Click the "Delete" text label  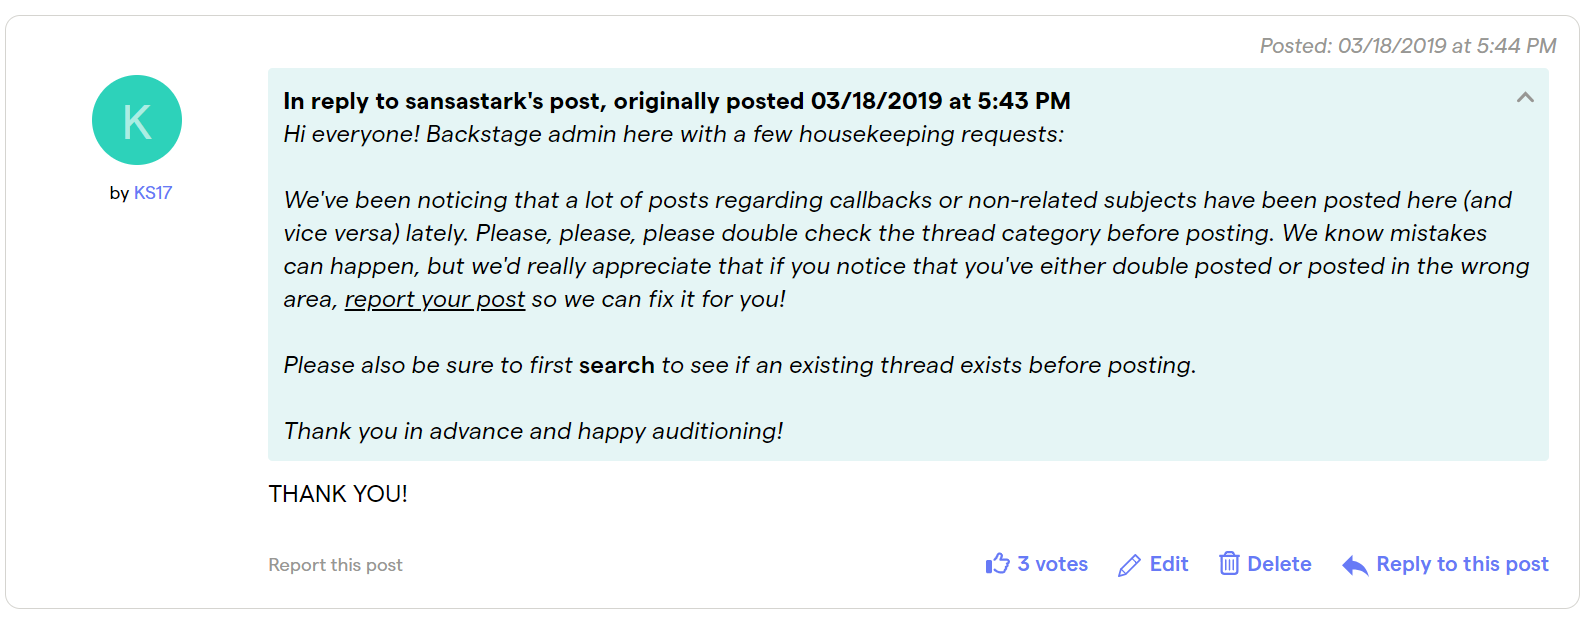[1279, 564]
